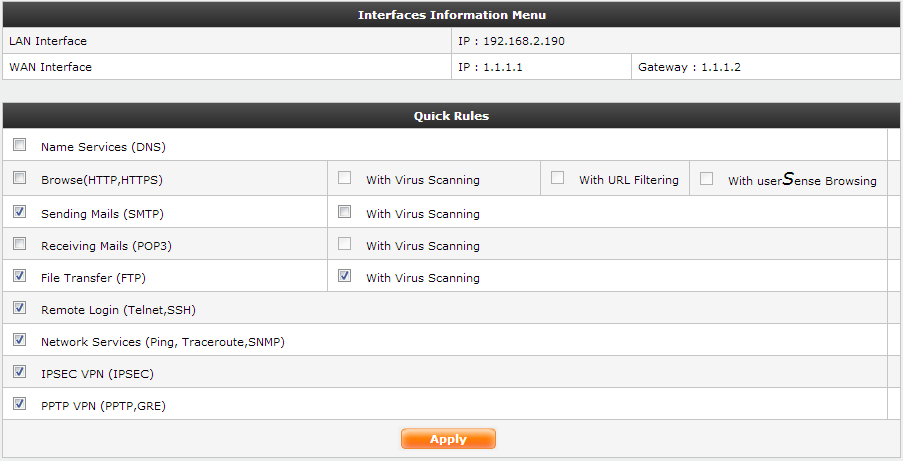Uncheck Sending Mails (SMTP) rule
903x461 pixels.
[x=20, y=212]
